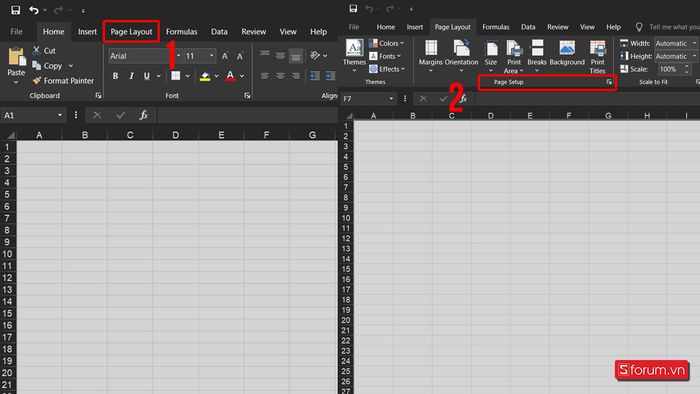This screenshot has height=394, width=700.
Task: Click the Save icon in the right window
Action: 353,8
